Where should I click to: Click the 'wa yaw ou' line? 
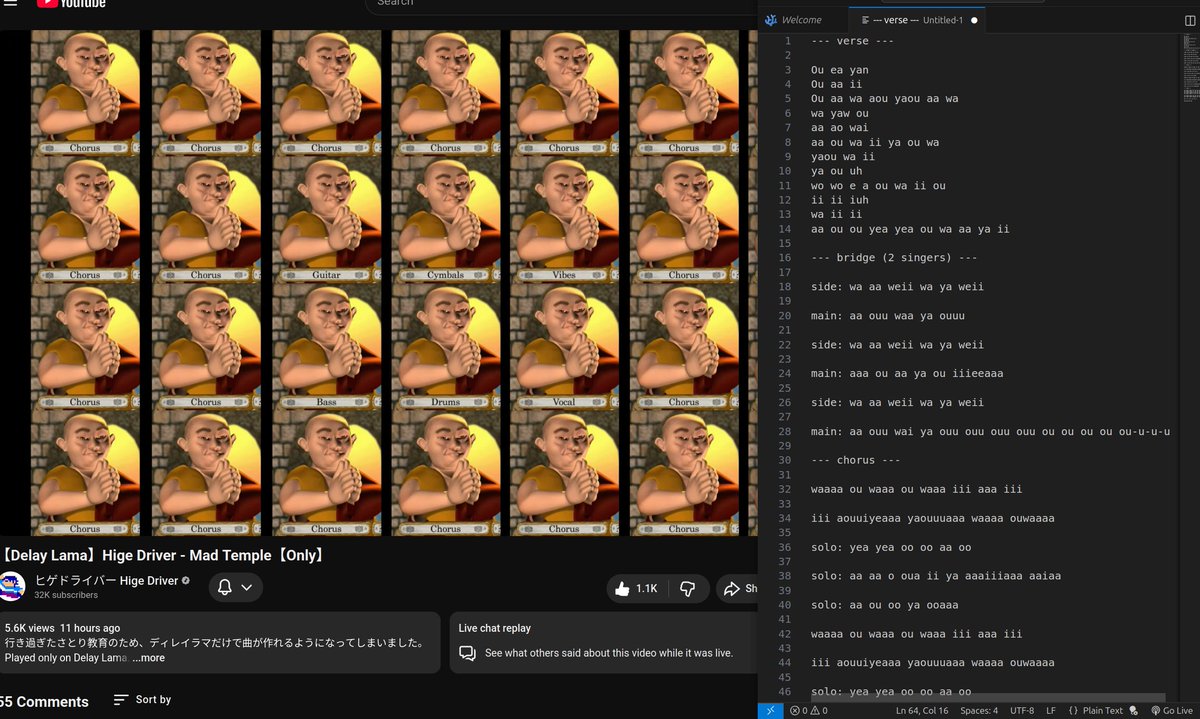[x=840, y=113]
